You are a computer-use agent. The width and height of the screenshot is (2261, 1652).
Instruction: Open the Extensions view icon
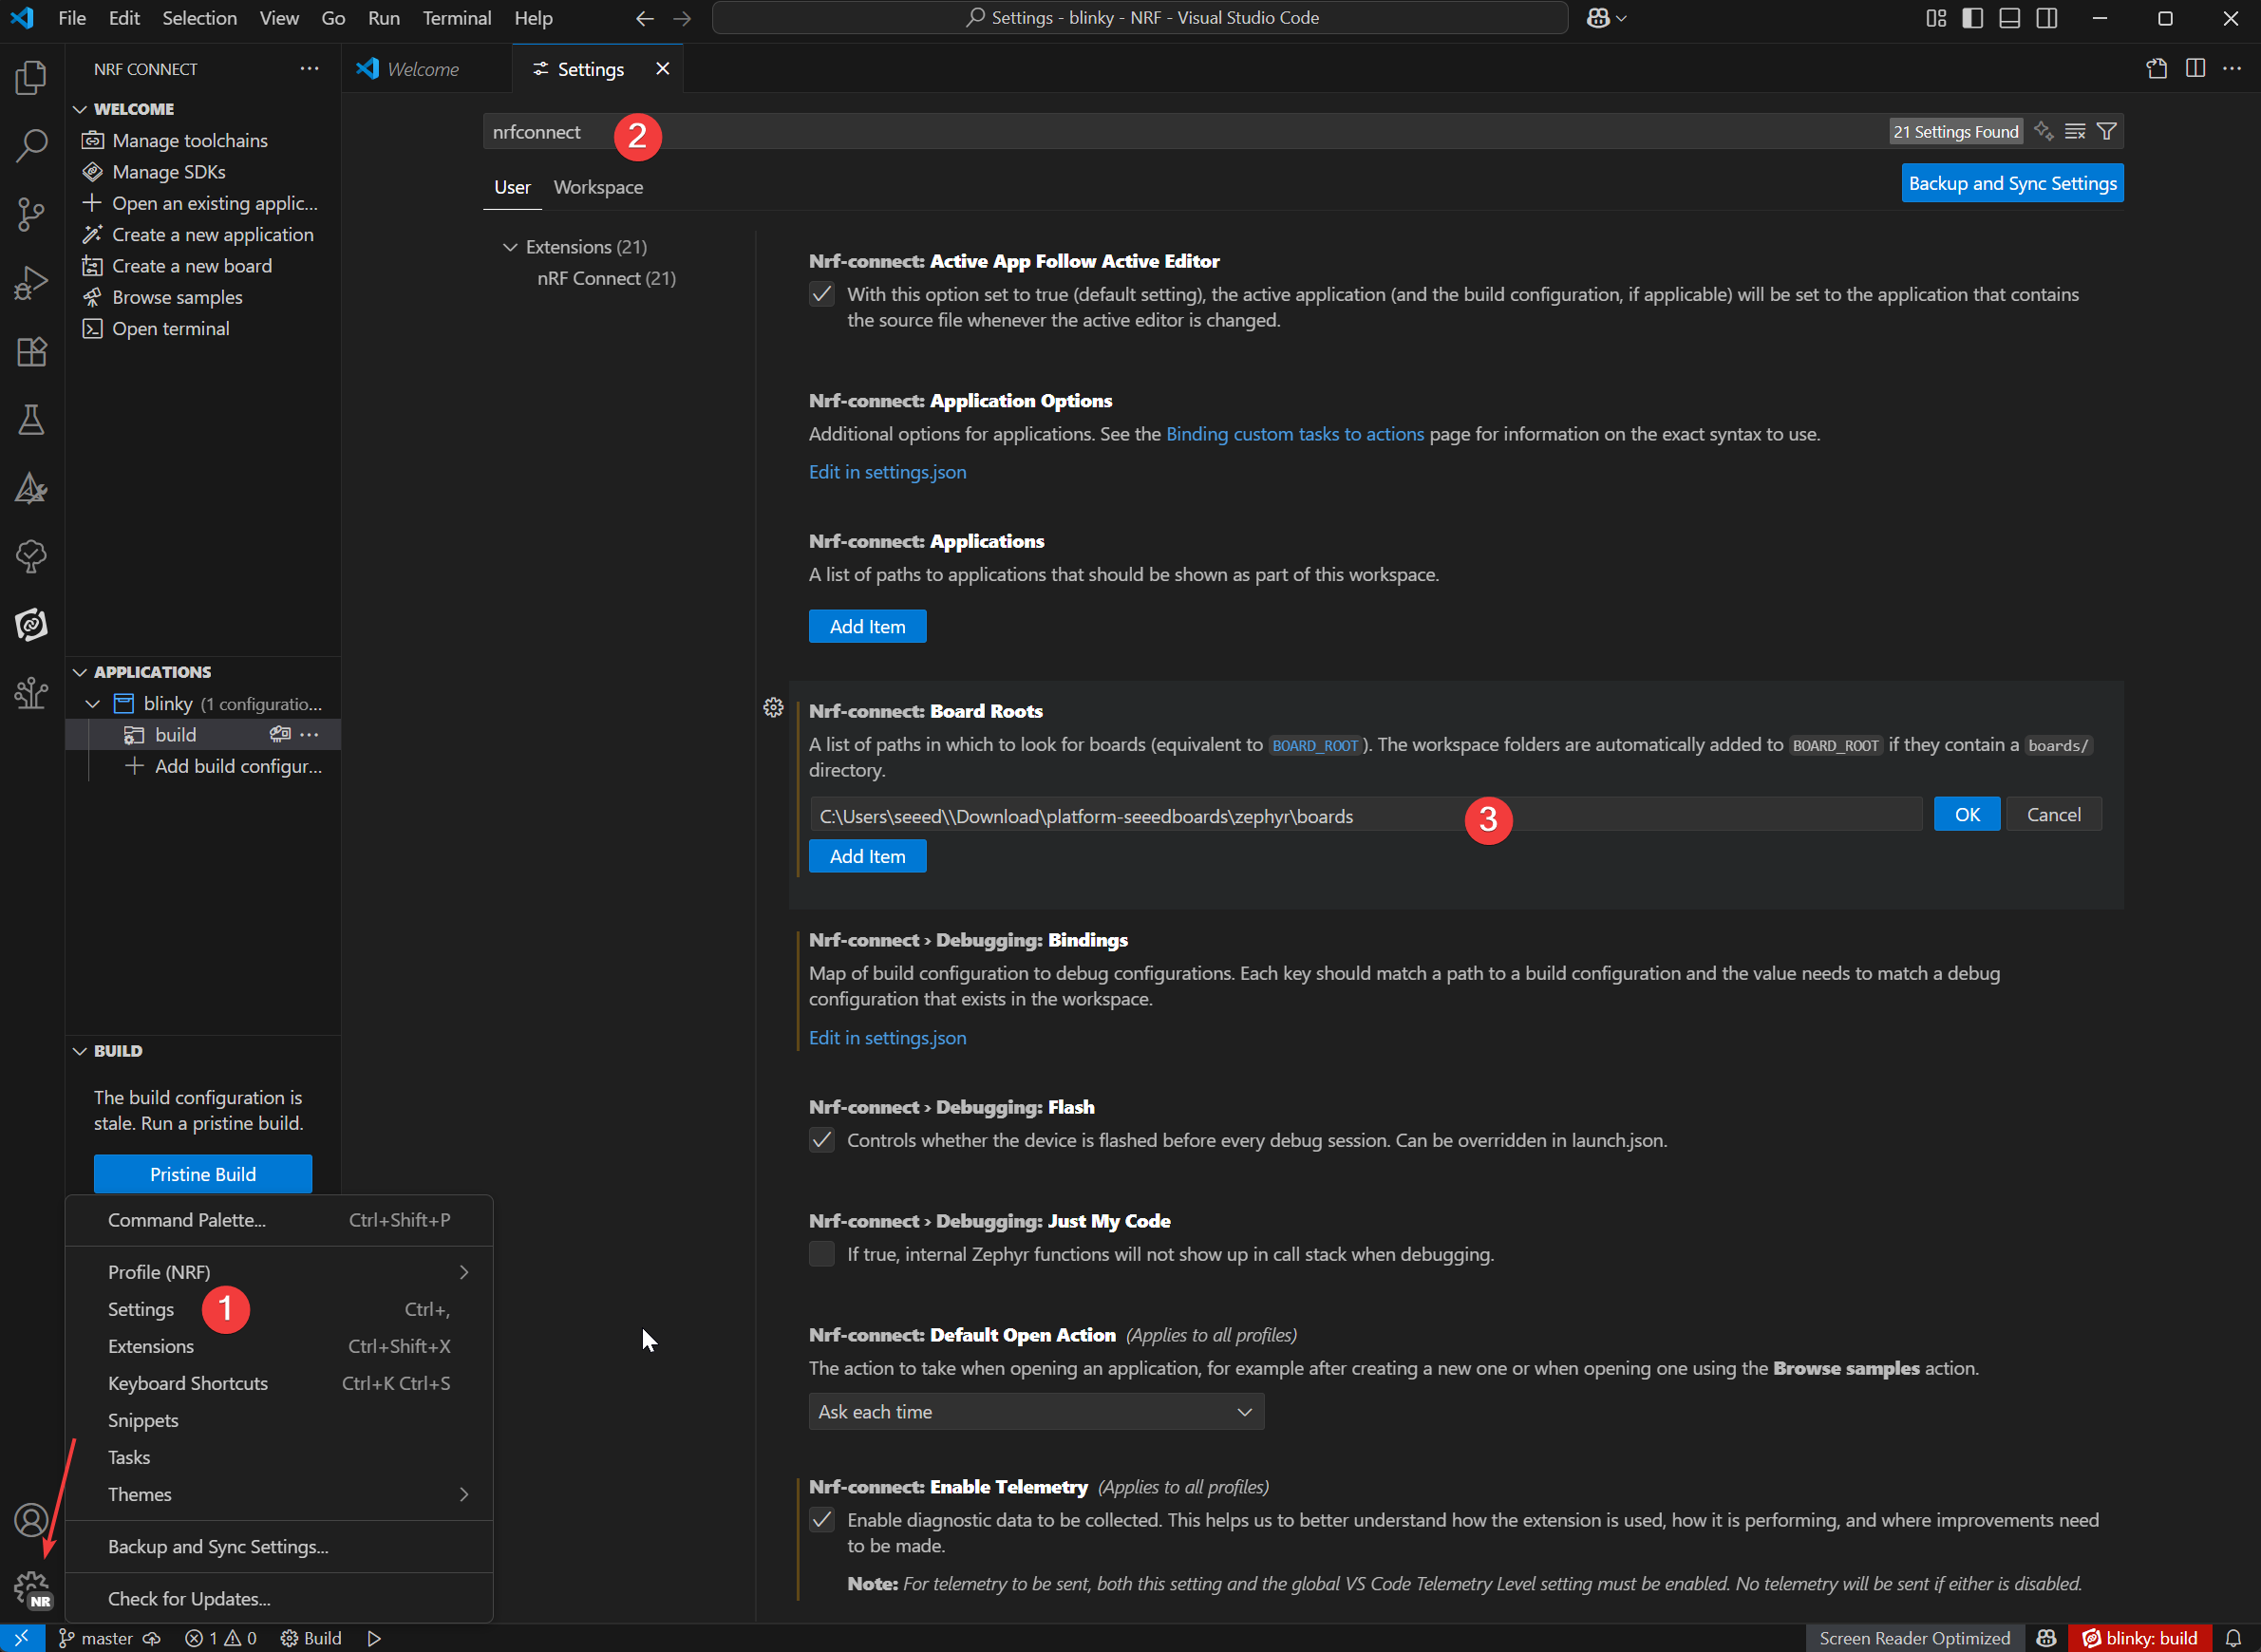point(31,351)
